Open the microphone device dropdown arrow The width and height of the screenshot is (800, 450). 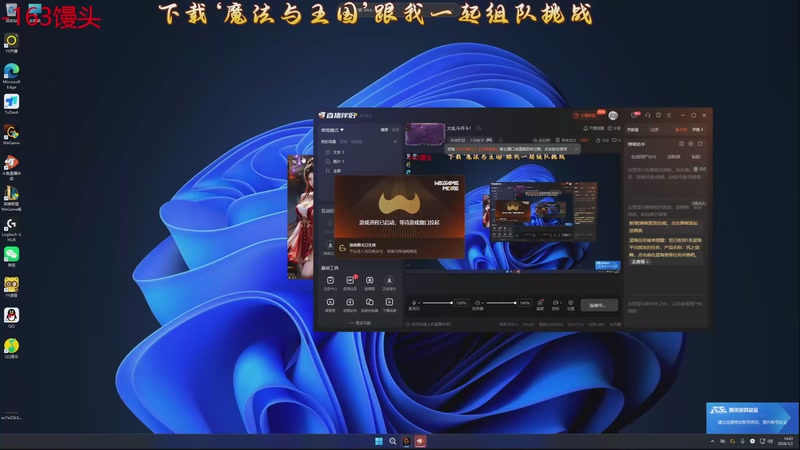click(419, 303)
